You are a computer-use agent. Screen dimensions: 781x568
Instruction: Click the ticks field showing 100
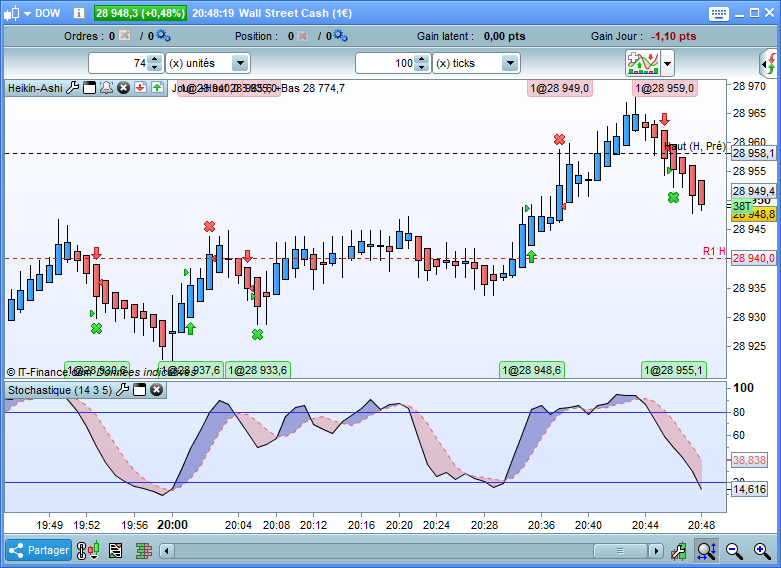point(386,63)
